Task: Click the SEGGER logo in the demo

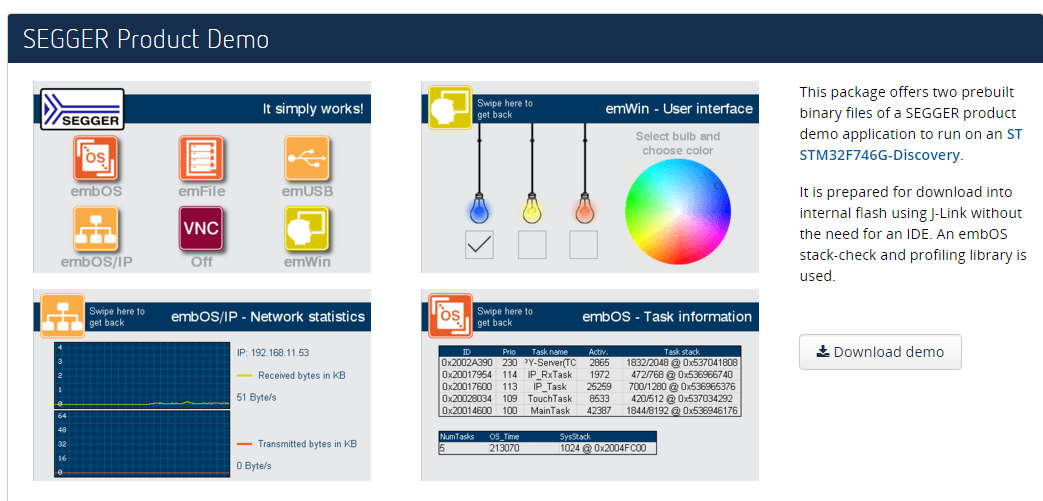Action: (x=82, y=109)
